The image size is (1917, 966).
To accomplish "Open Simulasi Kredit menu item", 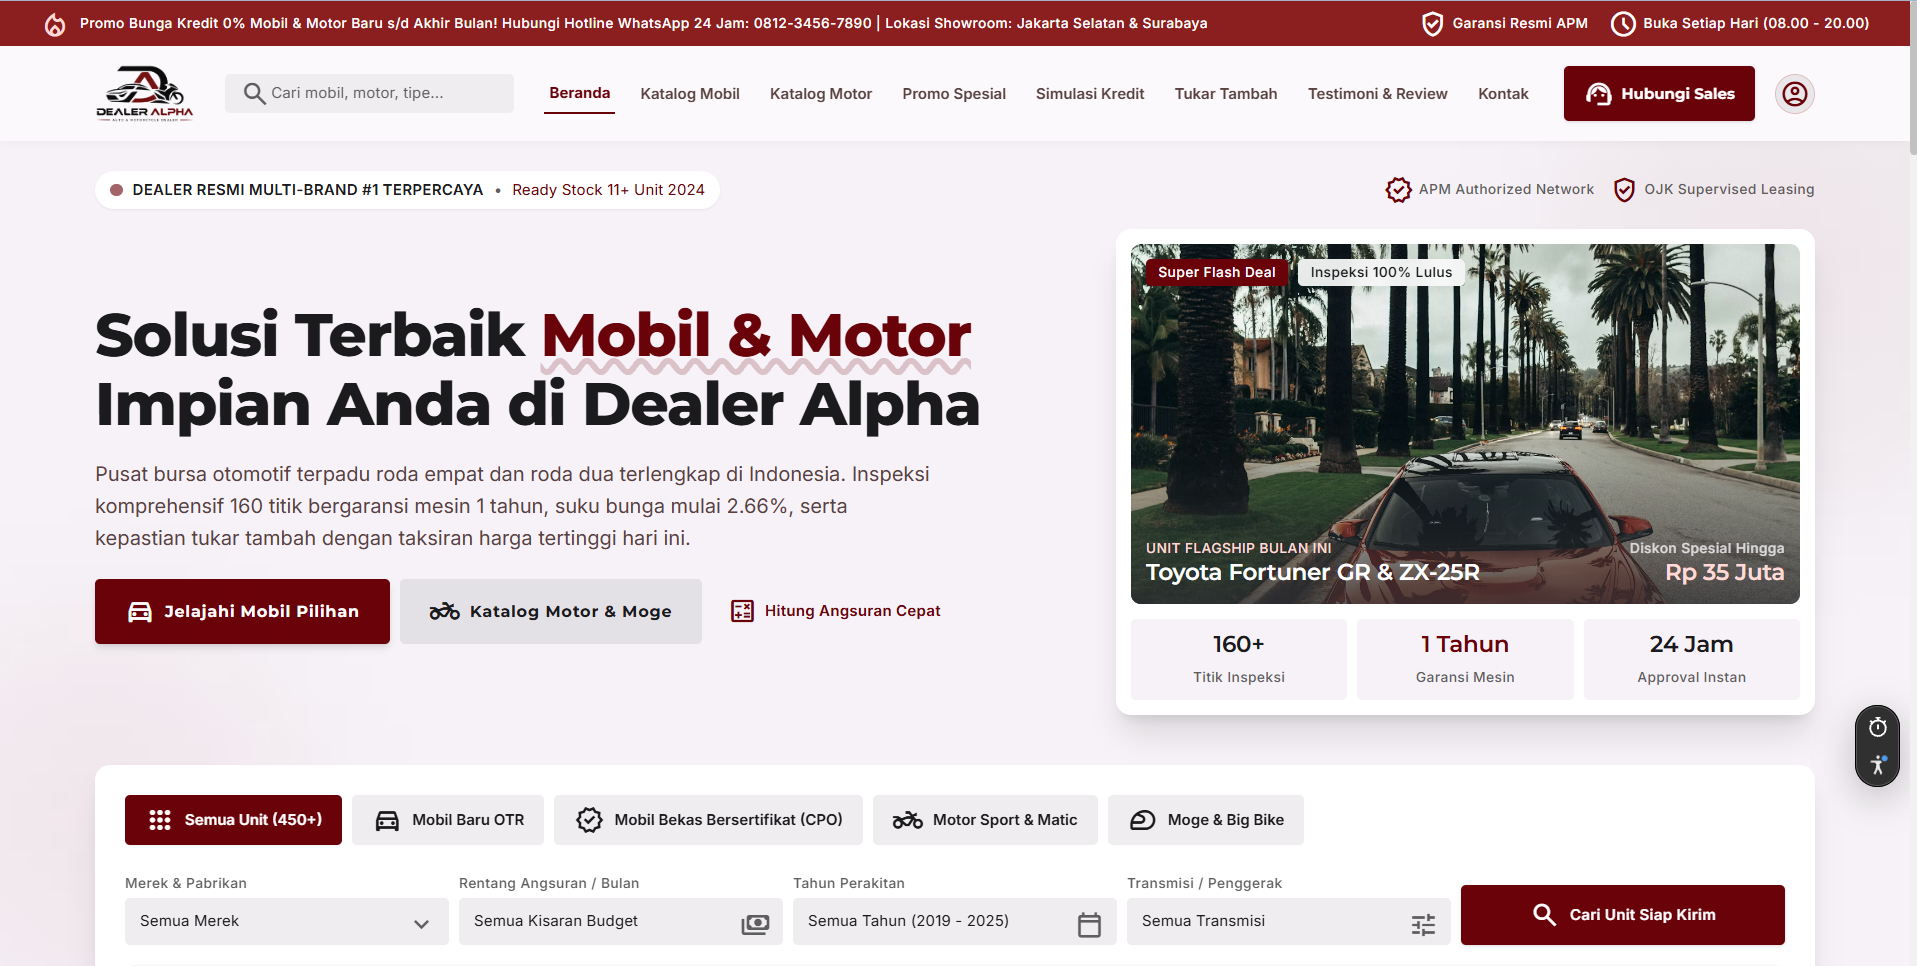I will point(1090,94).
